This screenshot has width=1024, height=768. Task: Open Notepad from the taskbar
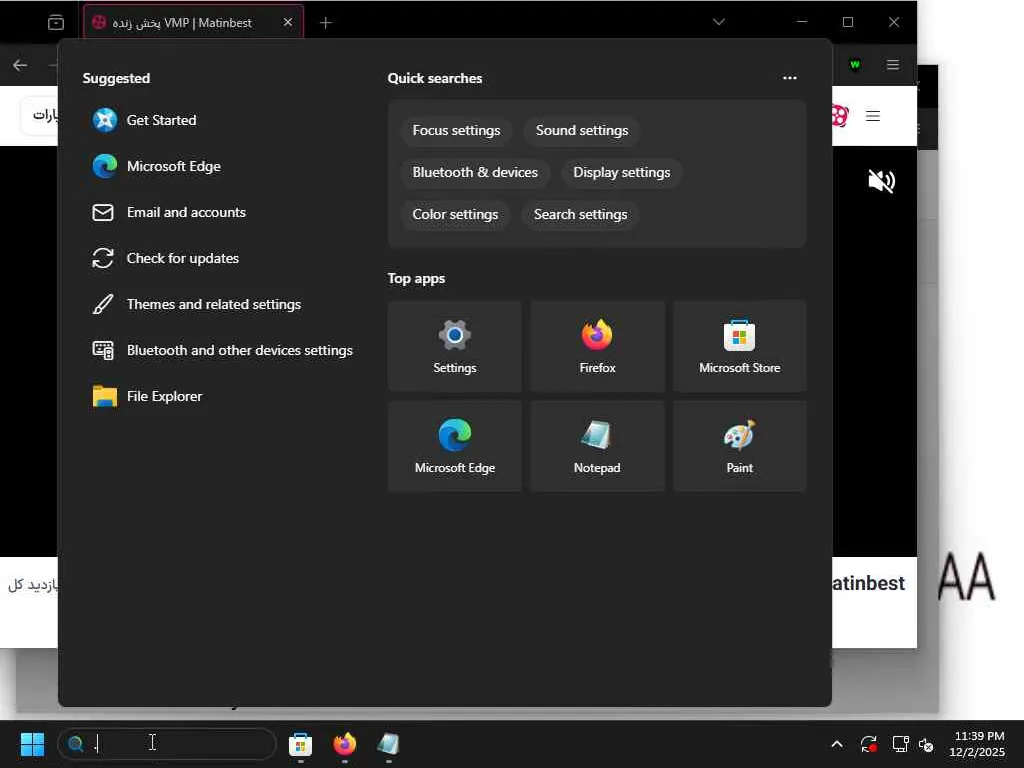pos(389,744)
